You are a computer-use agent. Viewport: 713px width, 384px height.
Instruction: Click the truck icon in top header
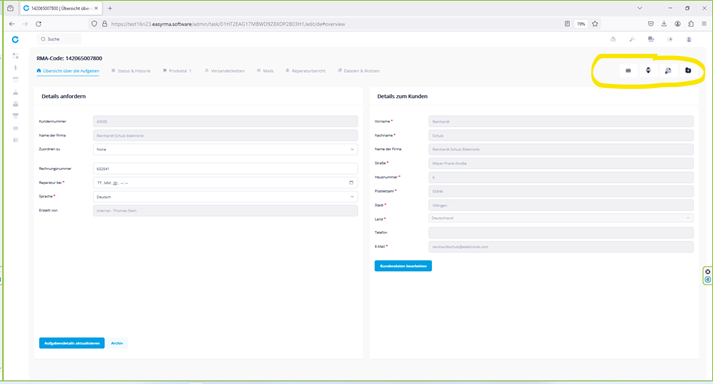click(x=651, y=39)
